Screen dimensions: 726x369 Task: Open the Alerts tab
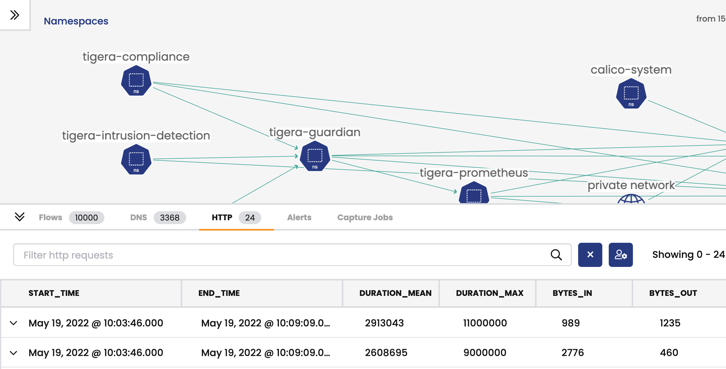299,218
